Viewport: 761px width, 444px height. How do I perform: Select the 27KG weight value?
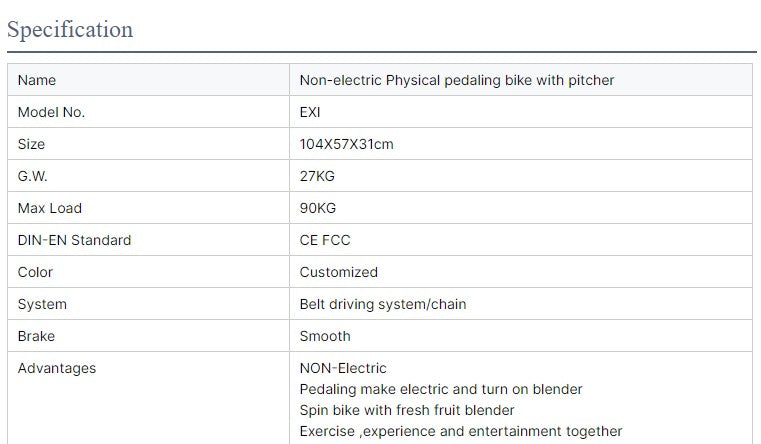click(318, 176)
